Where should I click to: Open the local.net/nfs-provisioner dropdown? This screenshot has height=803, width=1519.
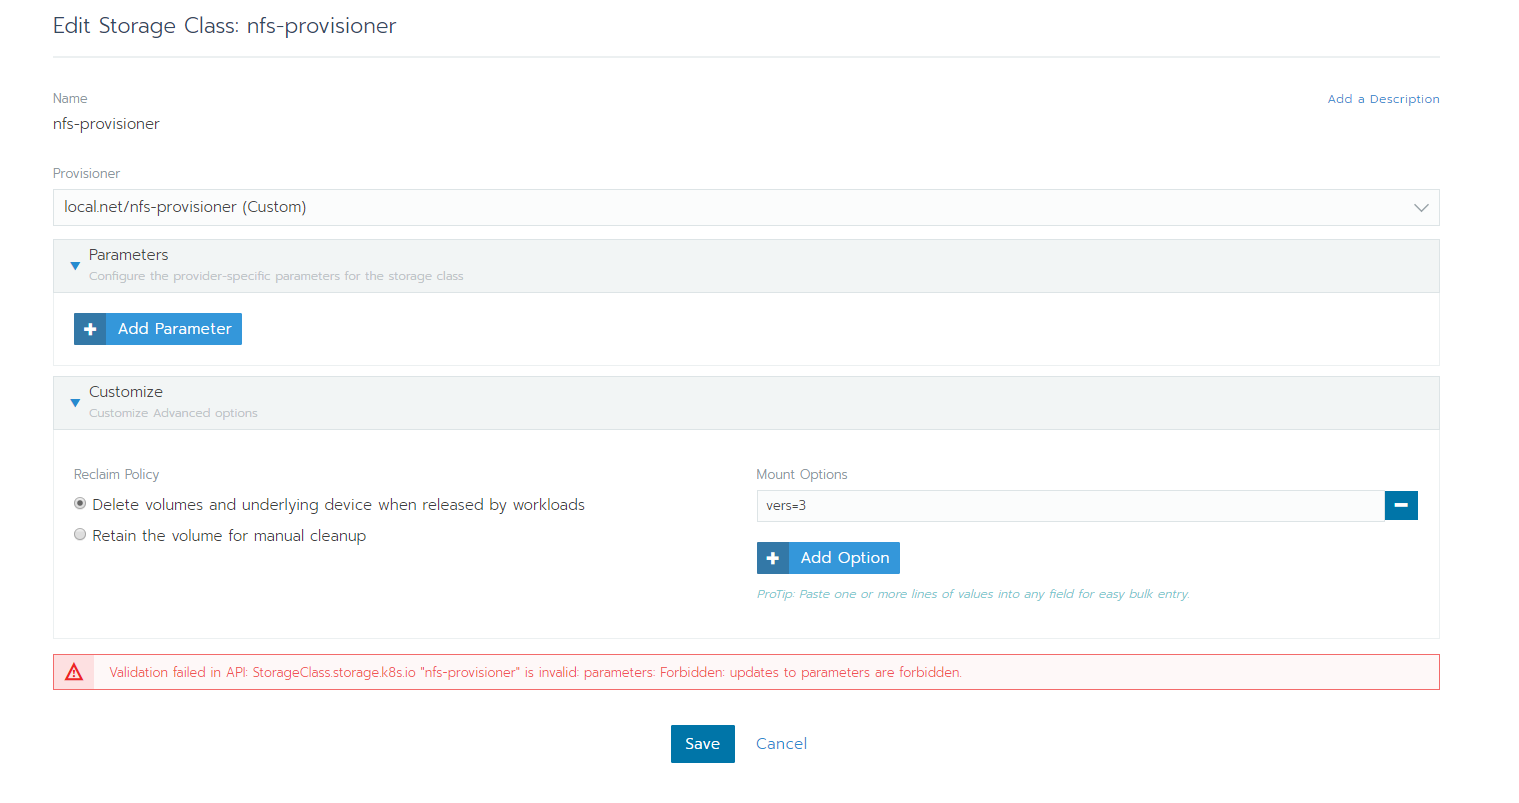[x=745, y=207]
